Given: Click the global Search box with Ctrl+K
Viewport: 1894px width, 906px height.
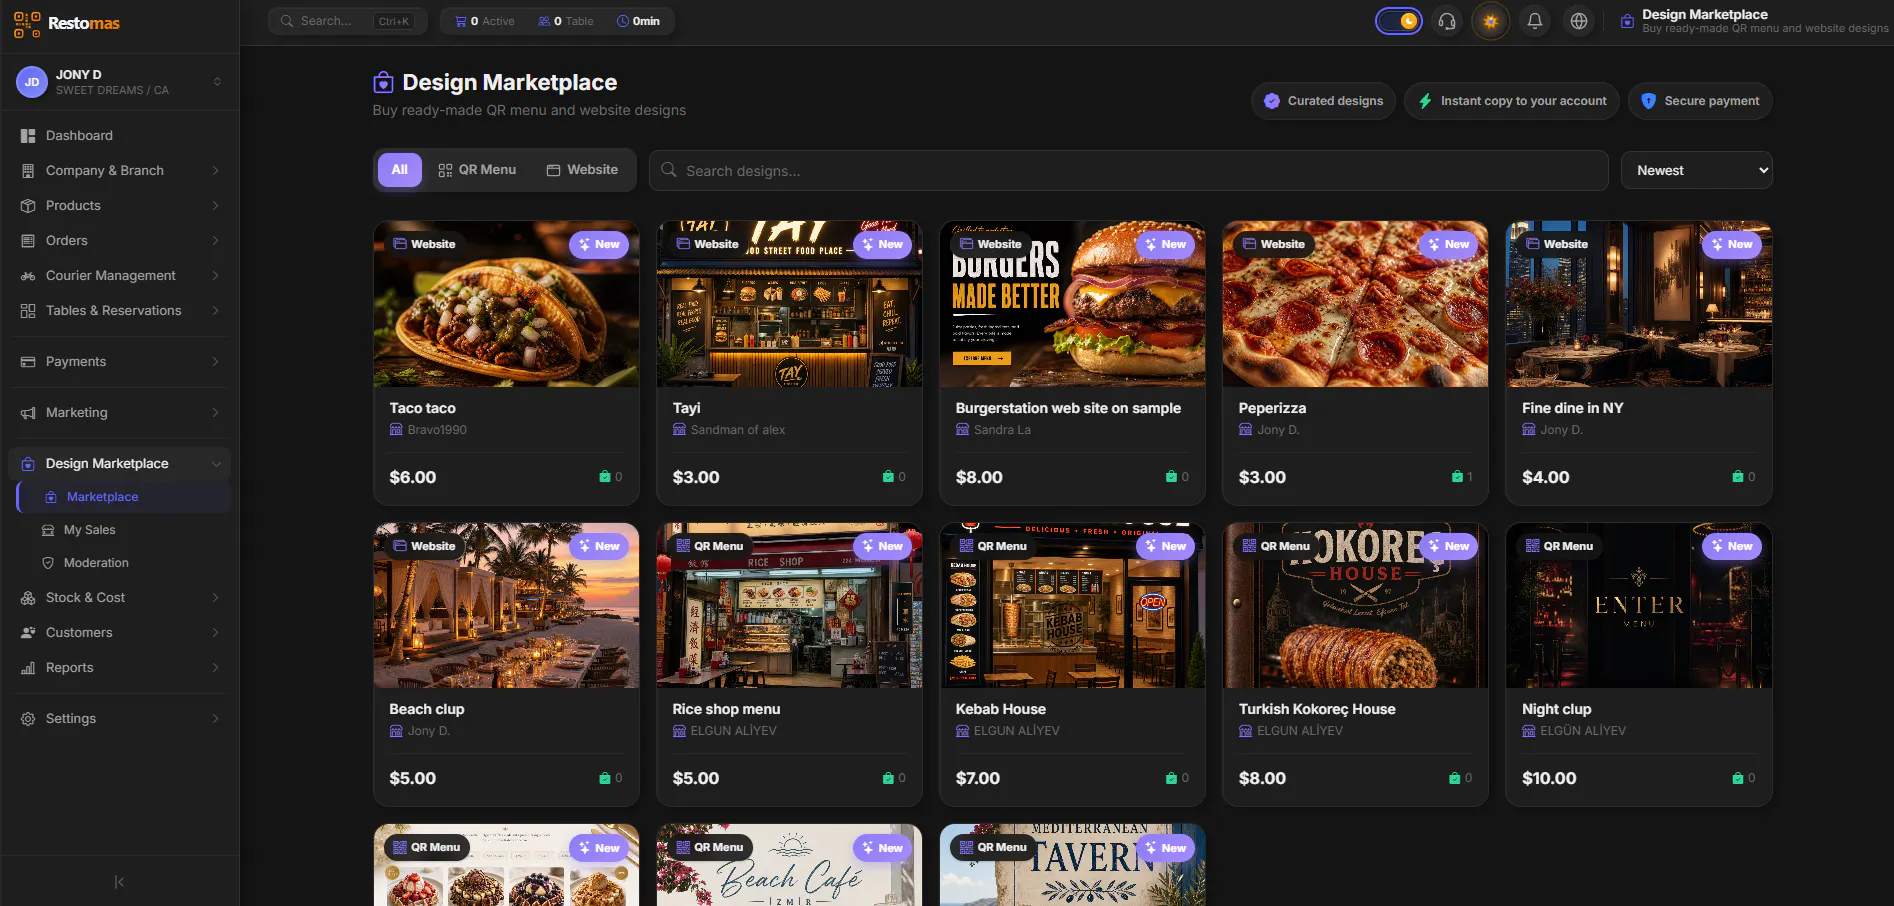Looking at the screenshot, I should point(347,21).
